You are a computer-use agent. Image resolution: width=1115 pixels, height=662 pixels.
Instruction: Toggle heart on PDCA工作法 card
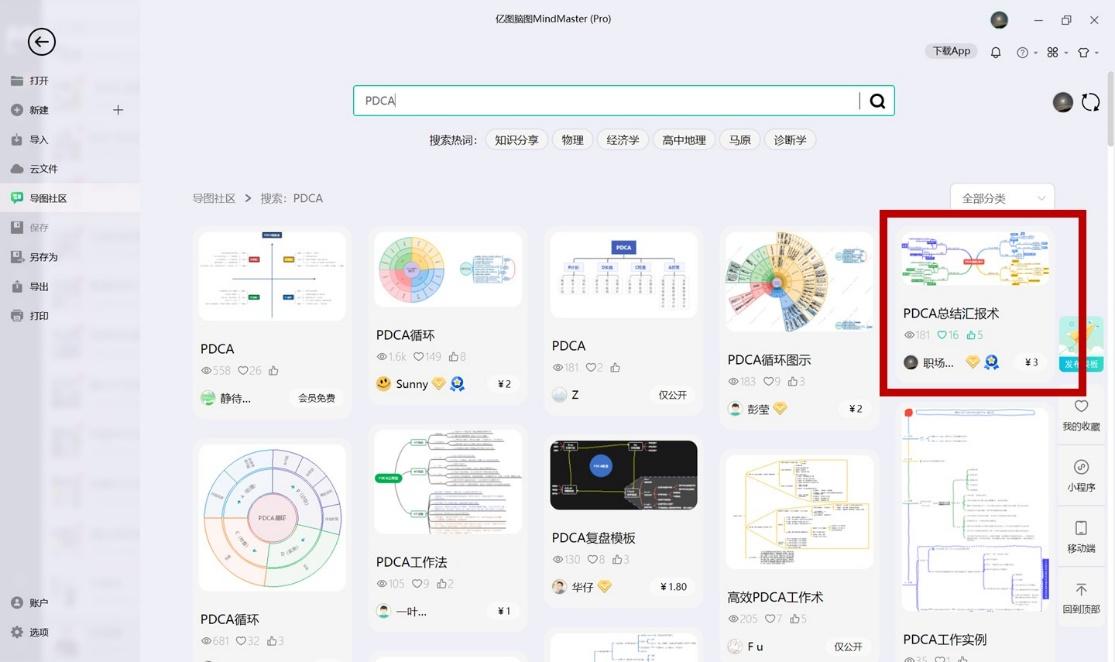(x=417, y=584)
